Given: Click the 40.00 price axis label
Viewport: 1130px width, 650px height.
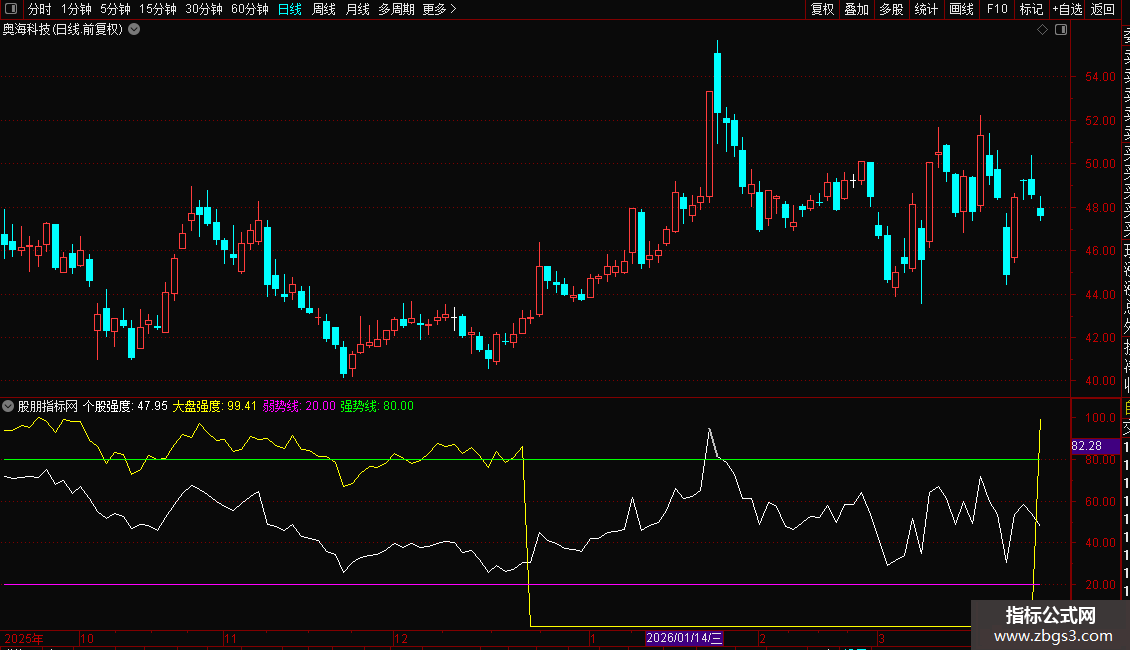Looking at the screenshot, I should point(1100,381).
